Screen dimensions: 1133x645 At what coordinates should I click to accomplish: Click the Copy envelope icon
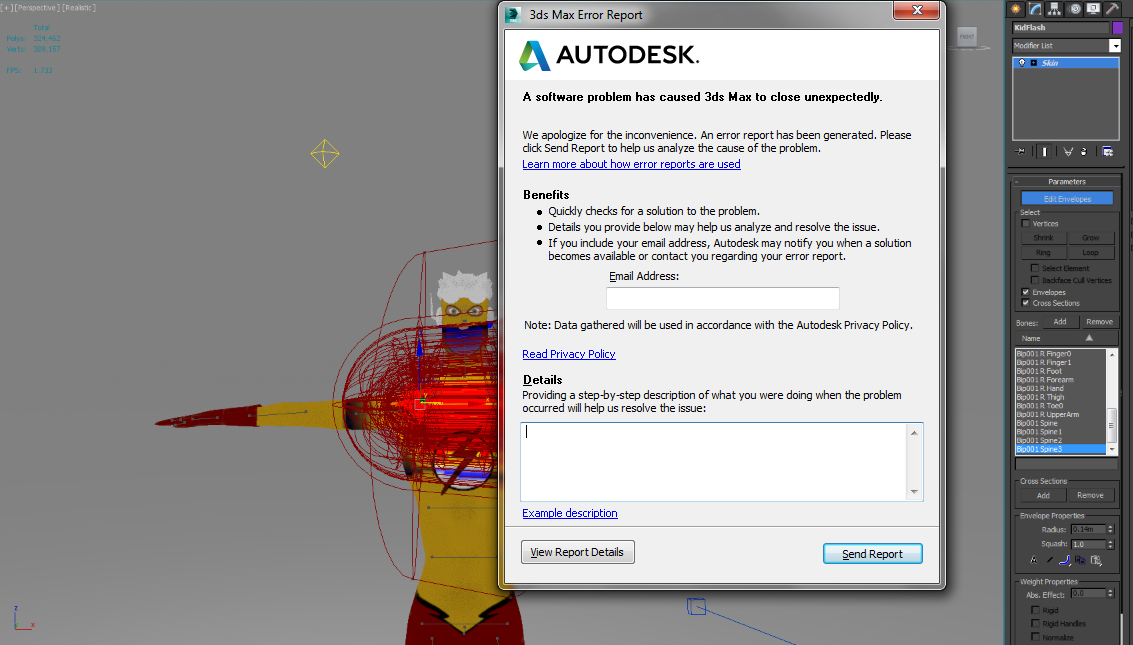[1080, 560]
